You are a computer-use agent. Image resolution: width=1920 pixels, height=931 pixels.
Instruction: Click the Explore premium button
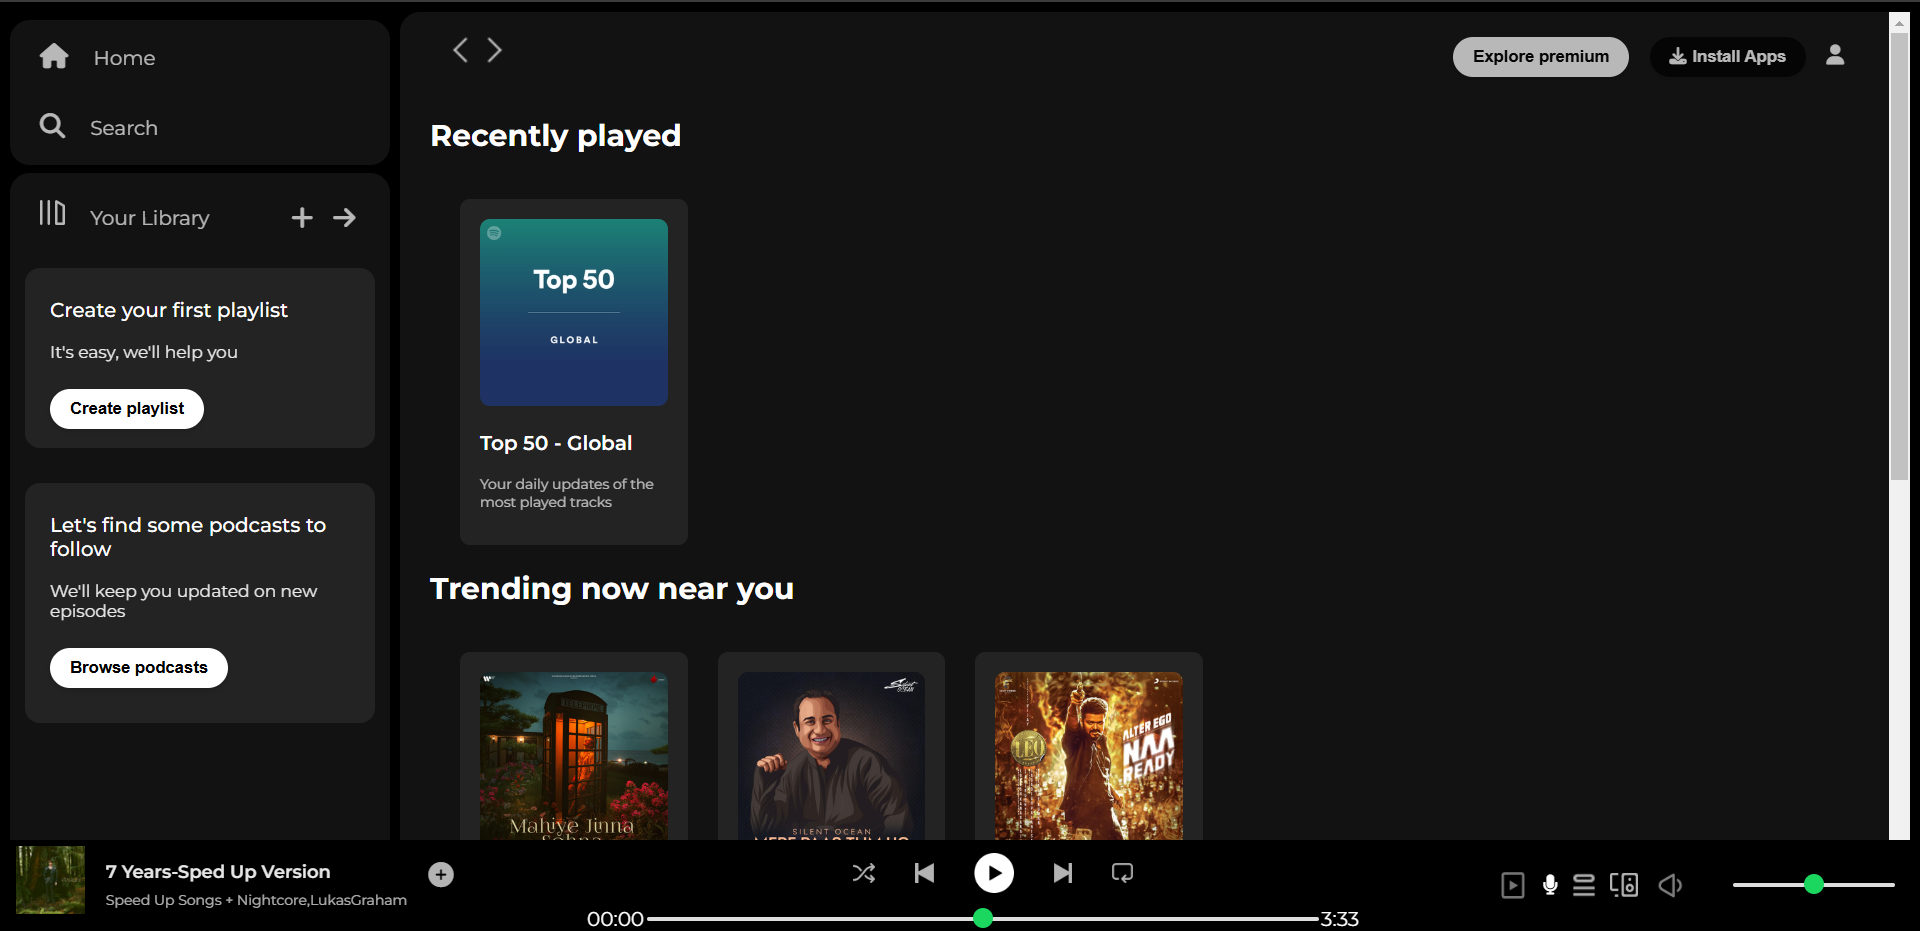pos(1540,57)
